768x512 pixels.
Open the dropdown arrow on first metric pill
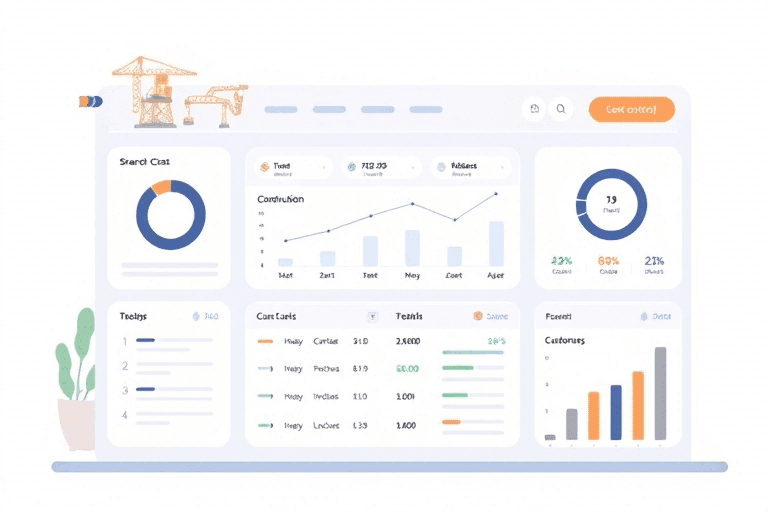323,168
